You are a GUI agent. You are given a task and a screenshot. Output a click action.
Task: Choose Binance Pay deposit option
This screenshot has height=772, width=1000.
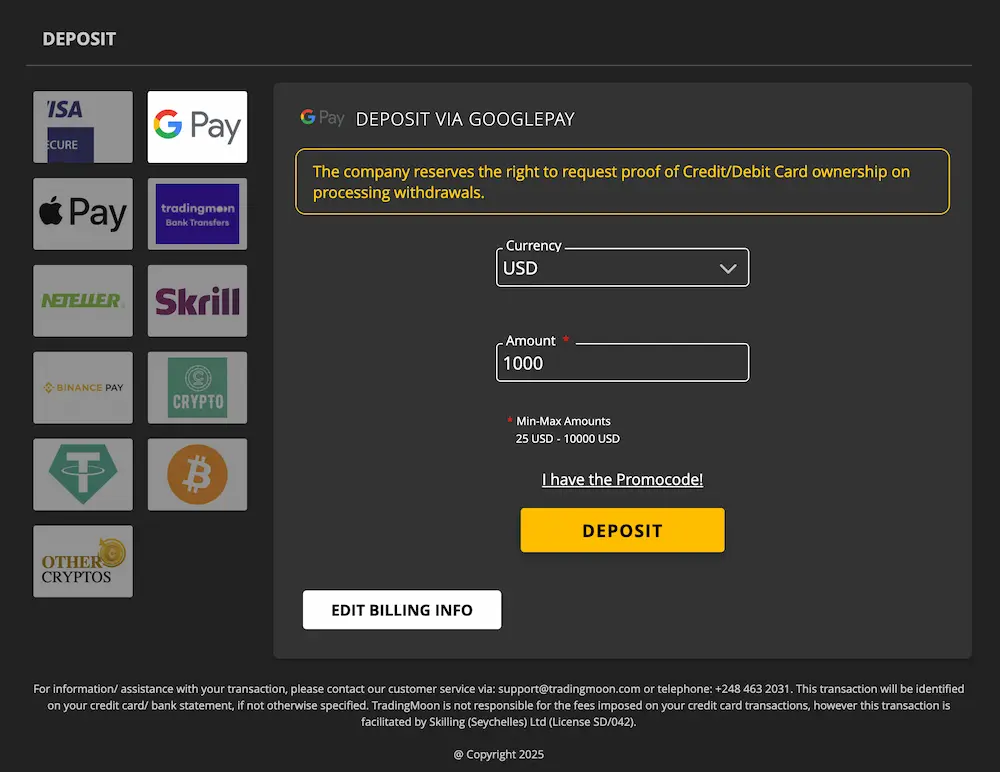[83, 388]
